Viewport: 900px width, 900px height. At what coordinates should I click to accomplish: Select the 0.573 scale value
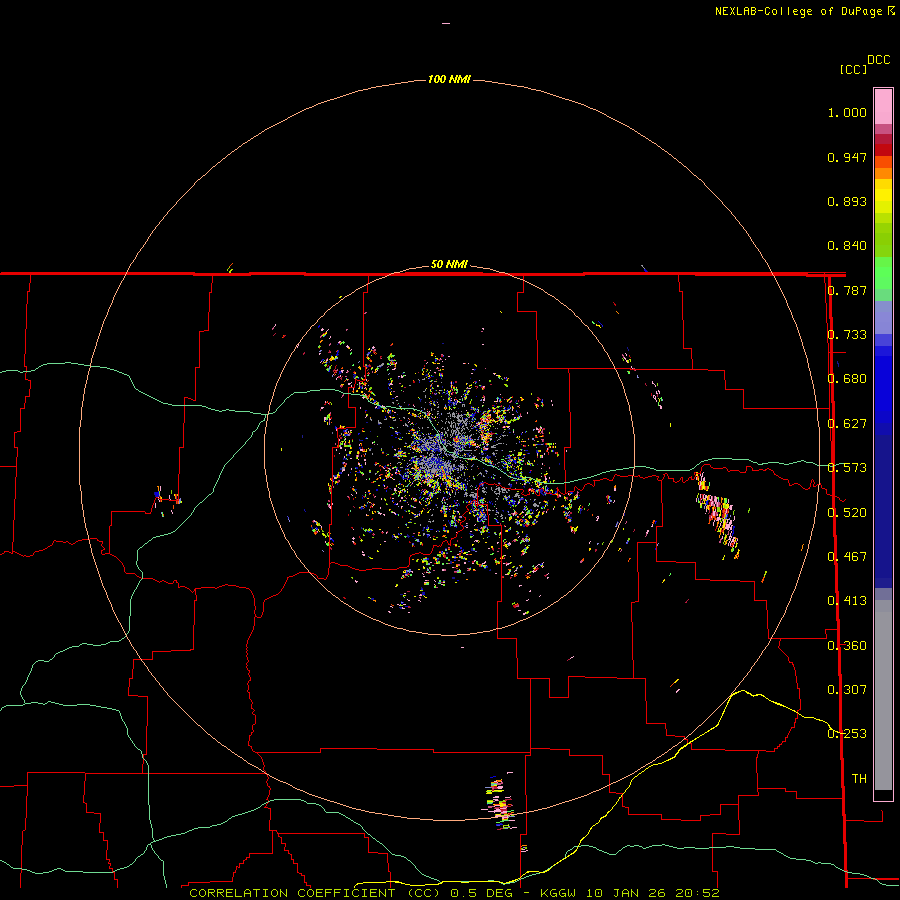coord(847,468)
